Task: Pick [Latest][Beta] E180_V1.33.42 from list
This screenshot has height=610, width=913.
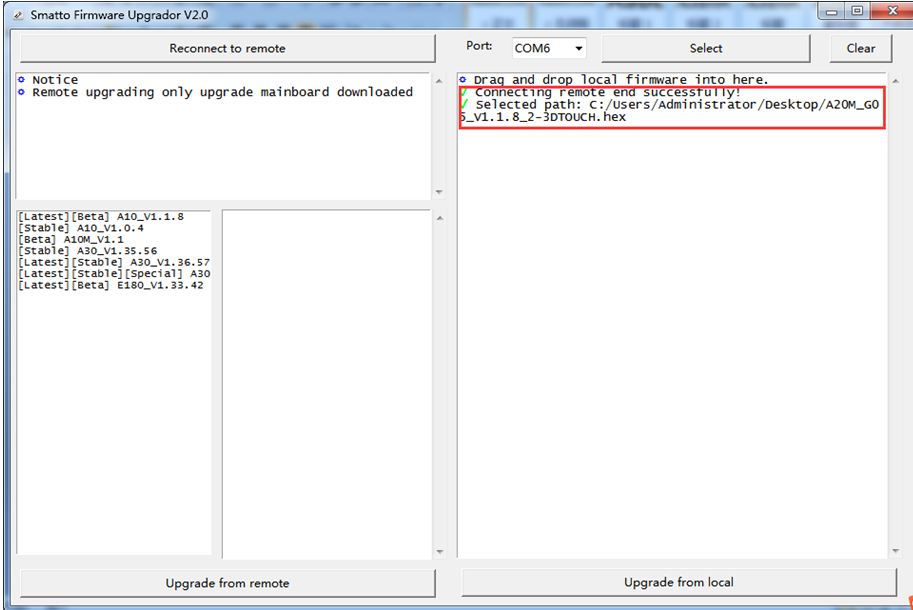Action: (110, 285)
